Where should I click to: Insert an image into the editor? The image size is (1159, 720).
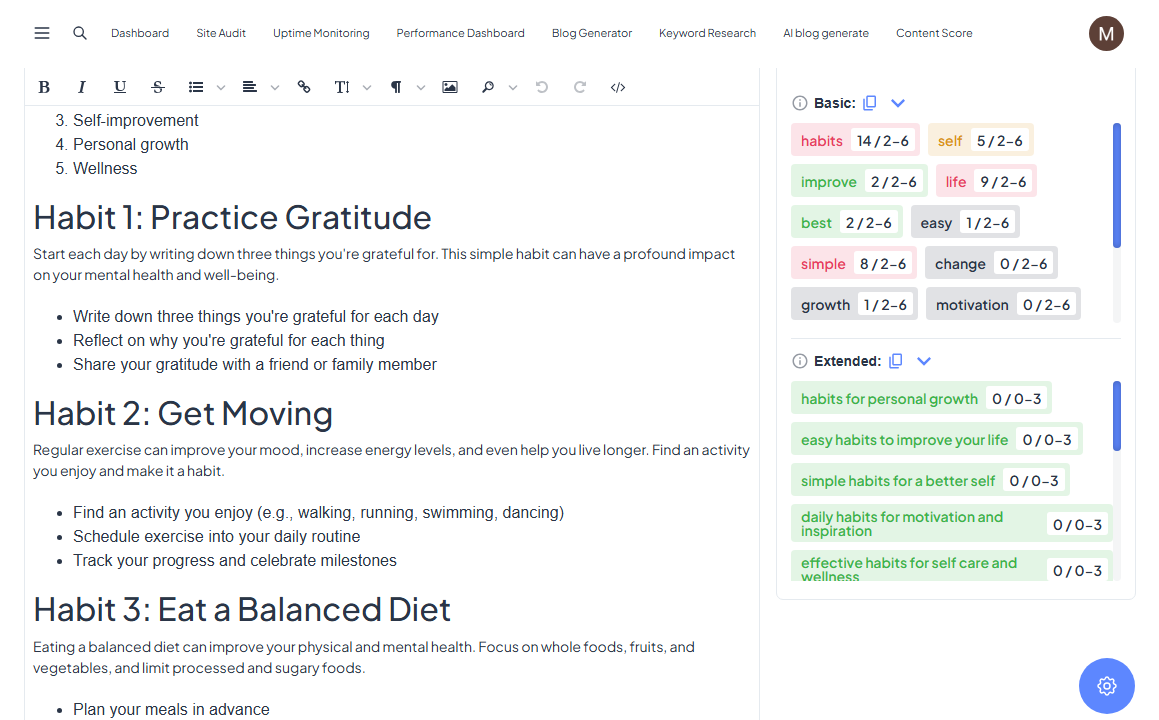[450, 87]
